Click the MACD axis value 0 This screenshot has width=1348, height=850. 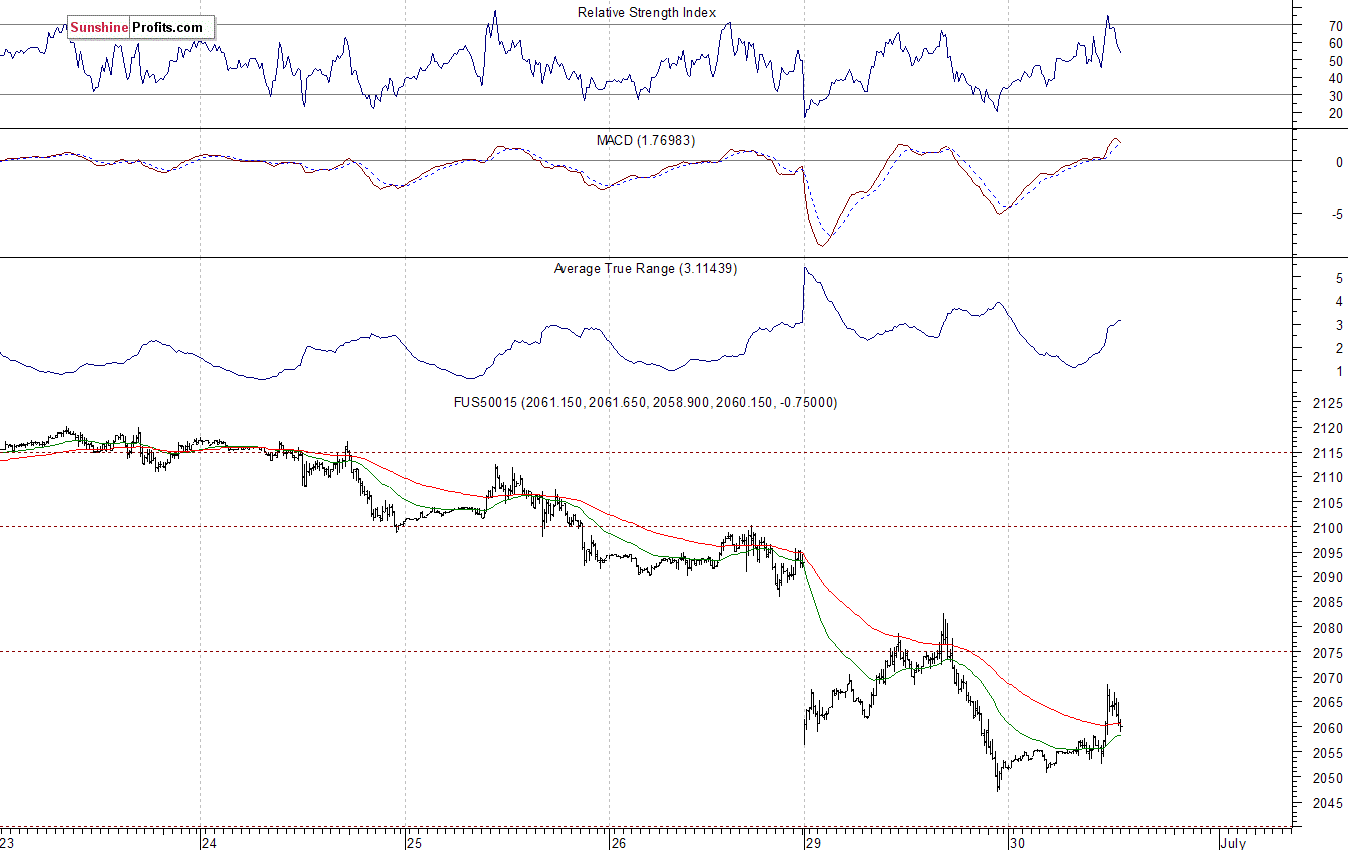point(1339,162)
